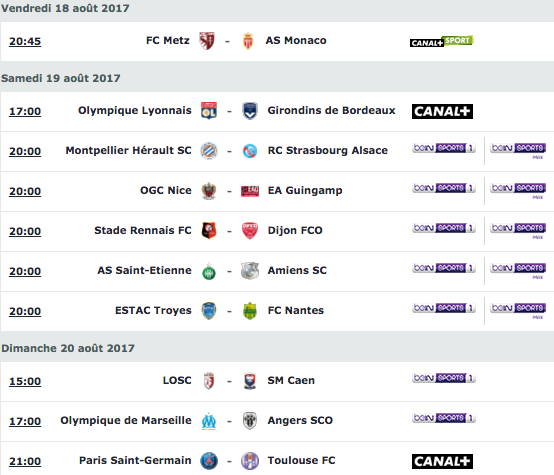
Task: Click beIN Sports 1 logo for LOSC match
Action: pyautogui.click(x=444, y=378)
